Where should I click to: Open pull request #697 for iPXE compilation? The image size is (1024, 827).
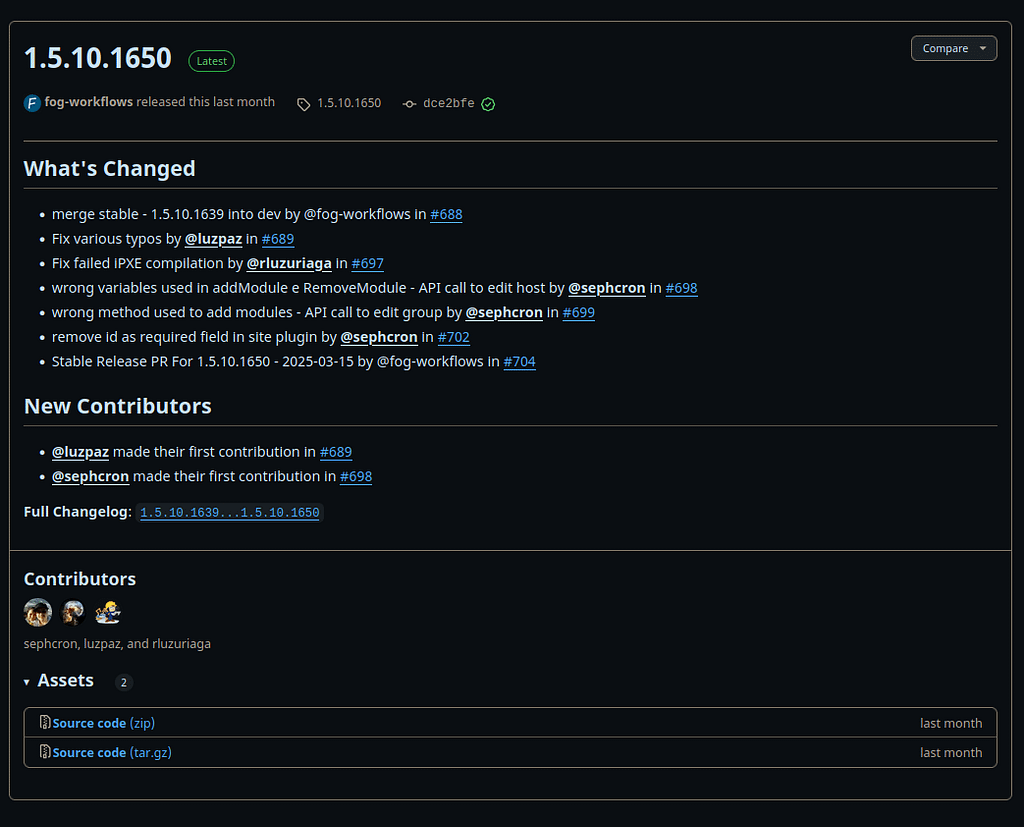pos(367,263)
